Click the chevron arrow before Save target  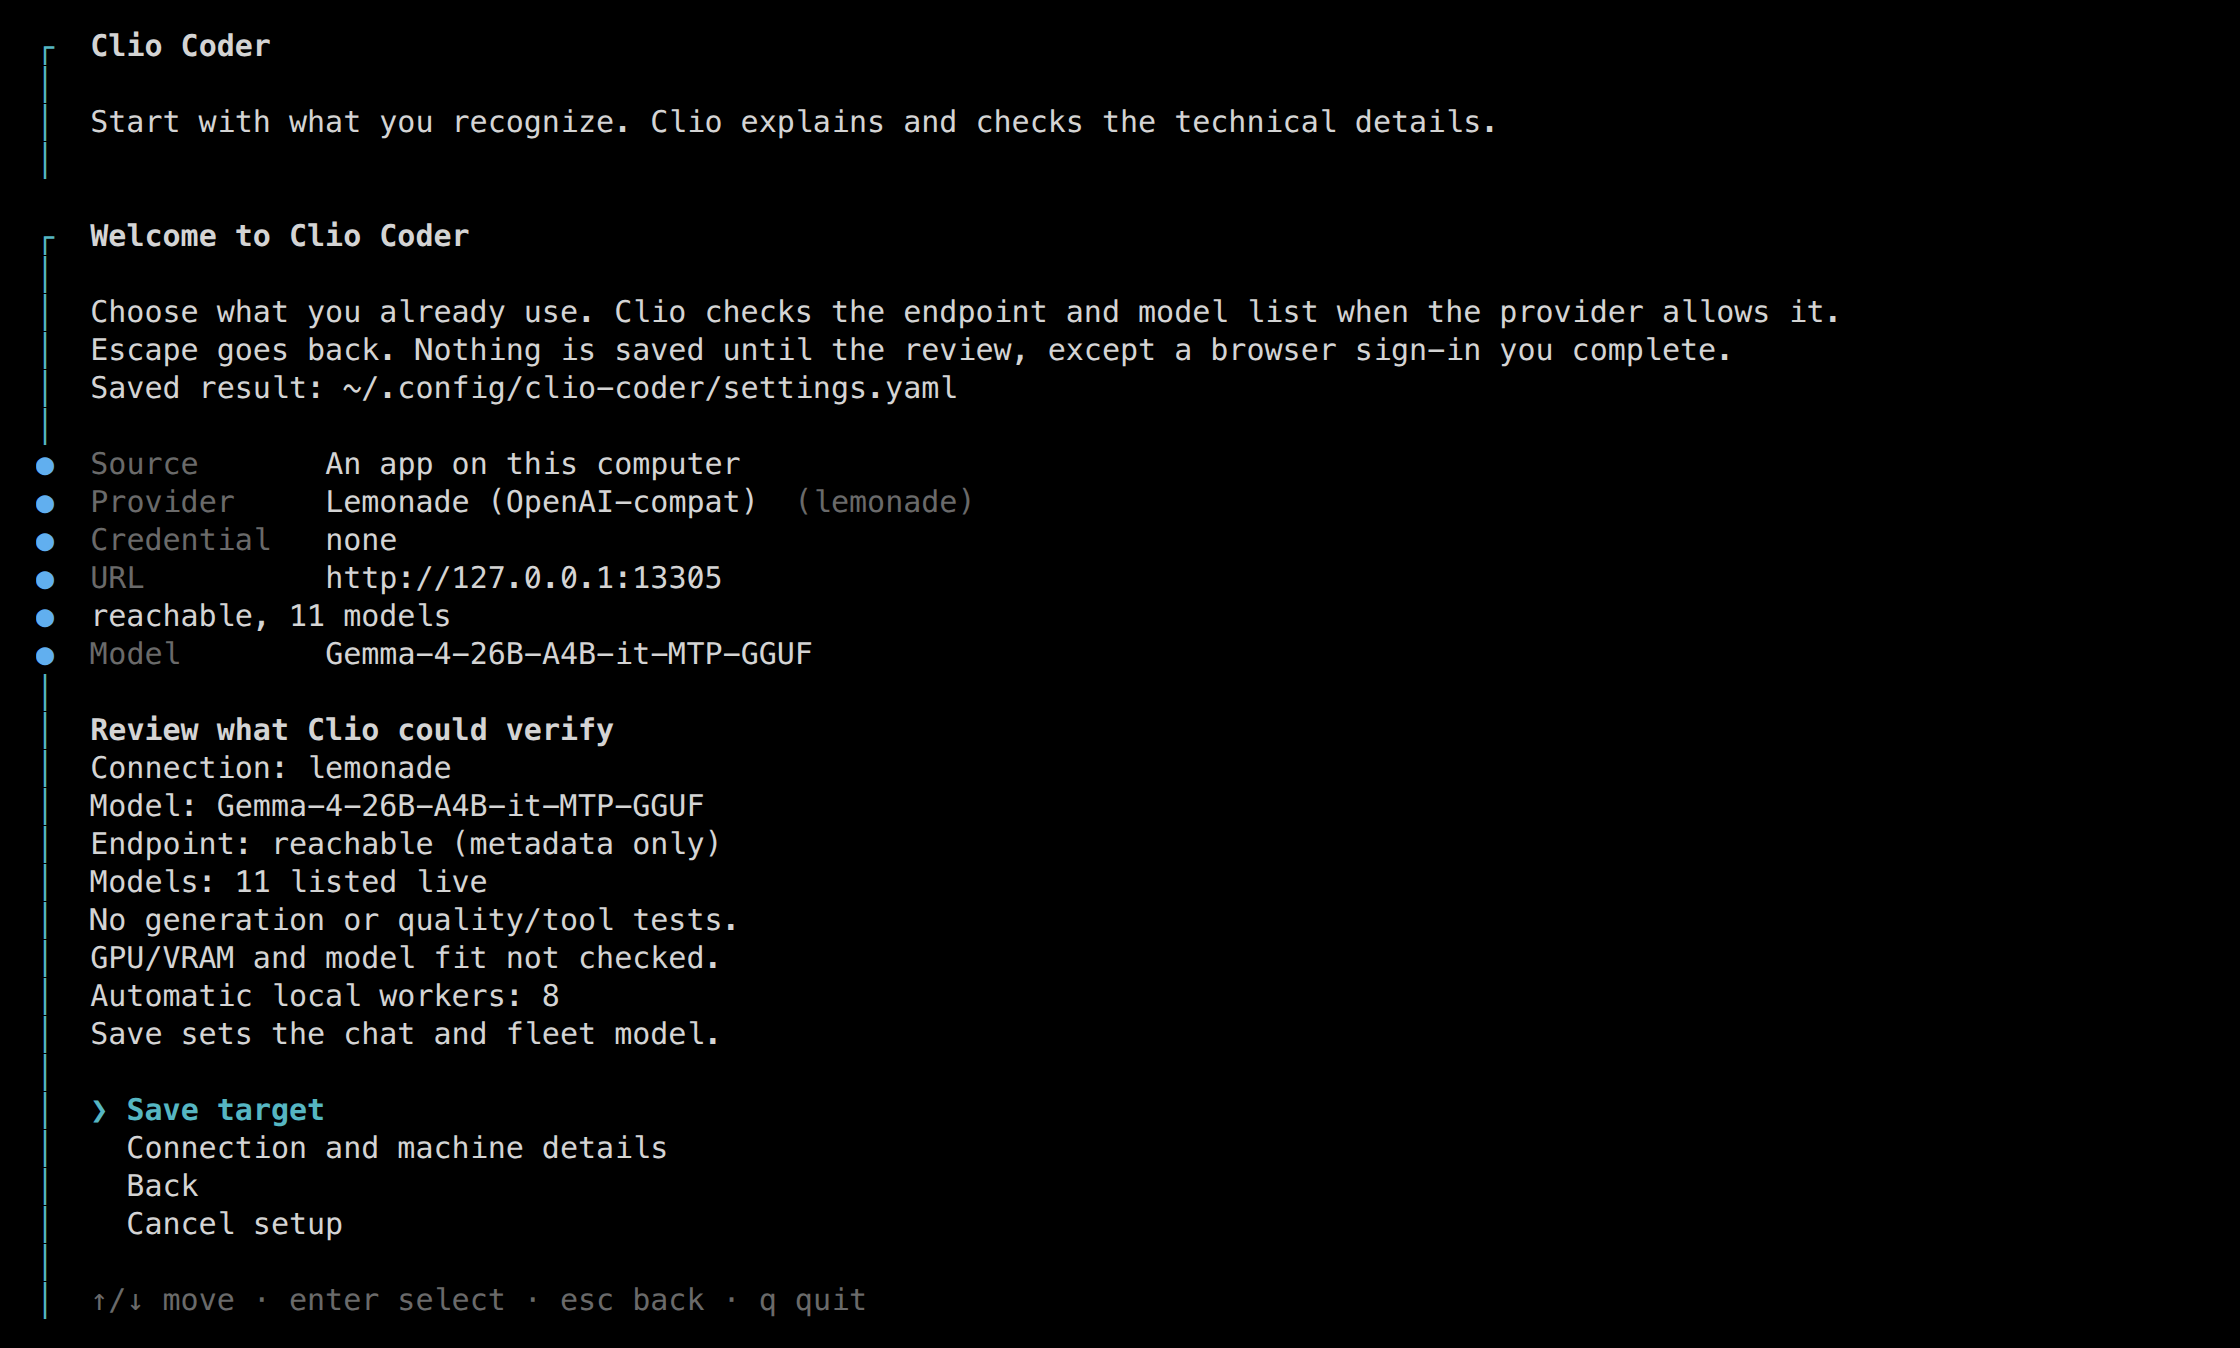99,1111
